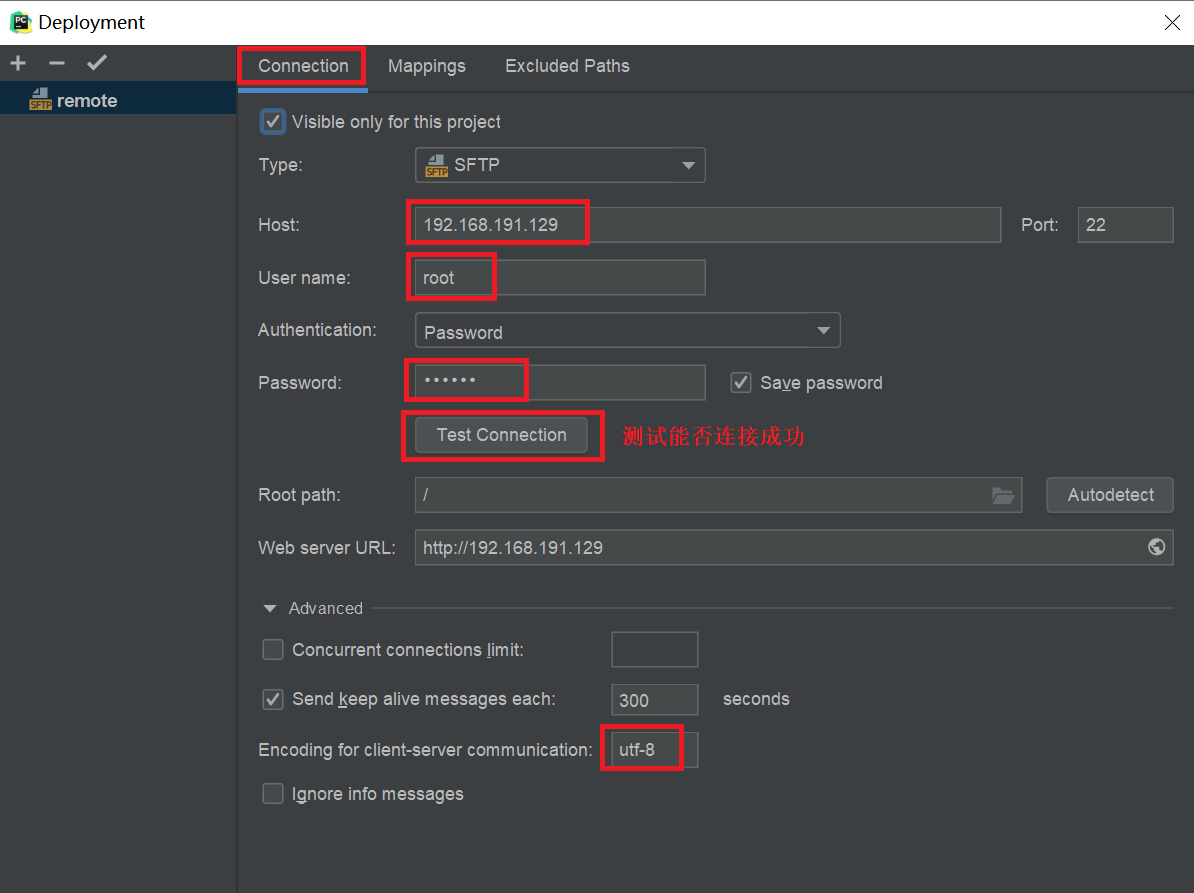
Task: Enable Ignore info messages checkbox
Action: (273, 793)
